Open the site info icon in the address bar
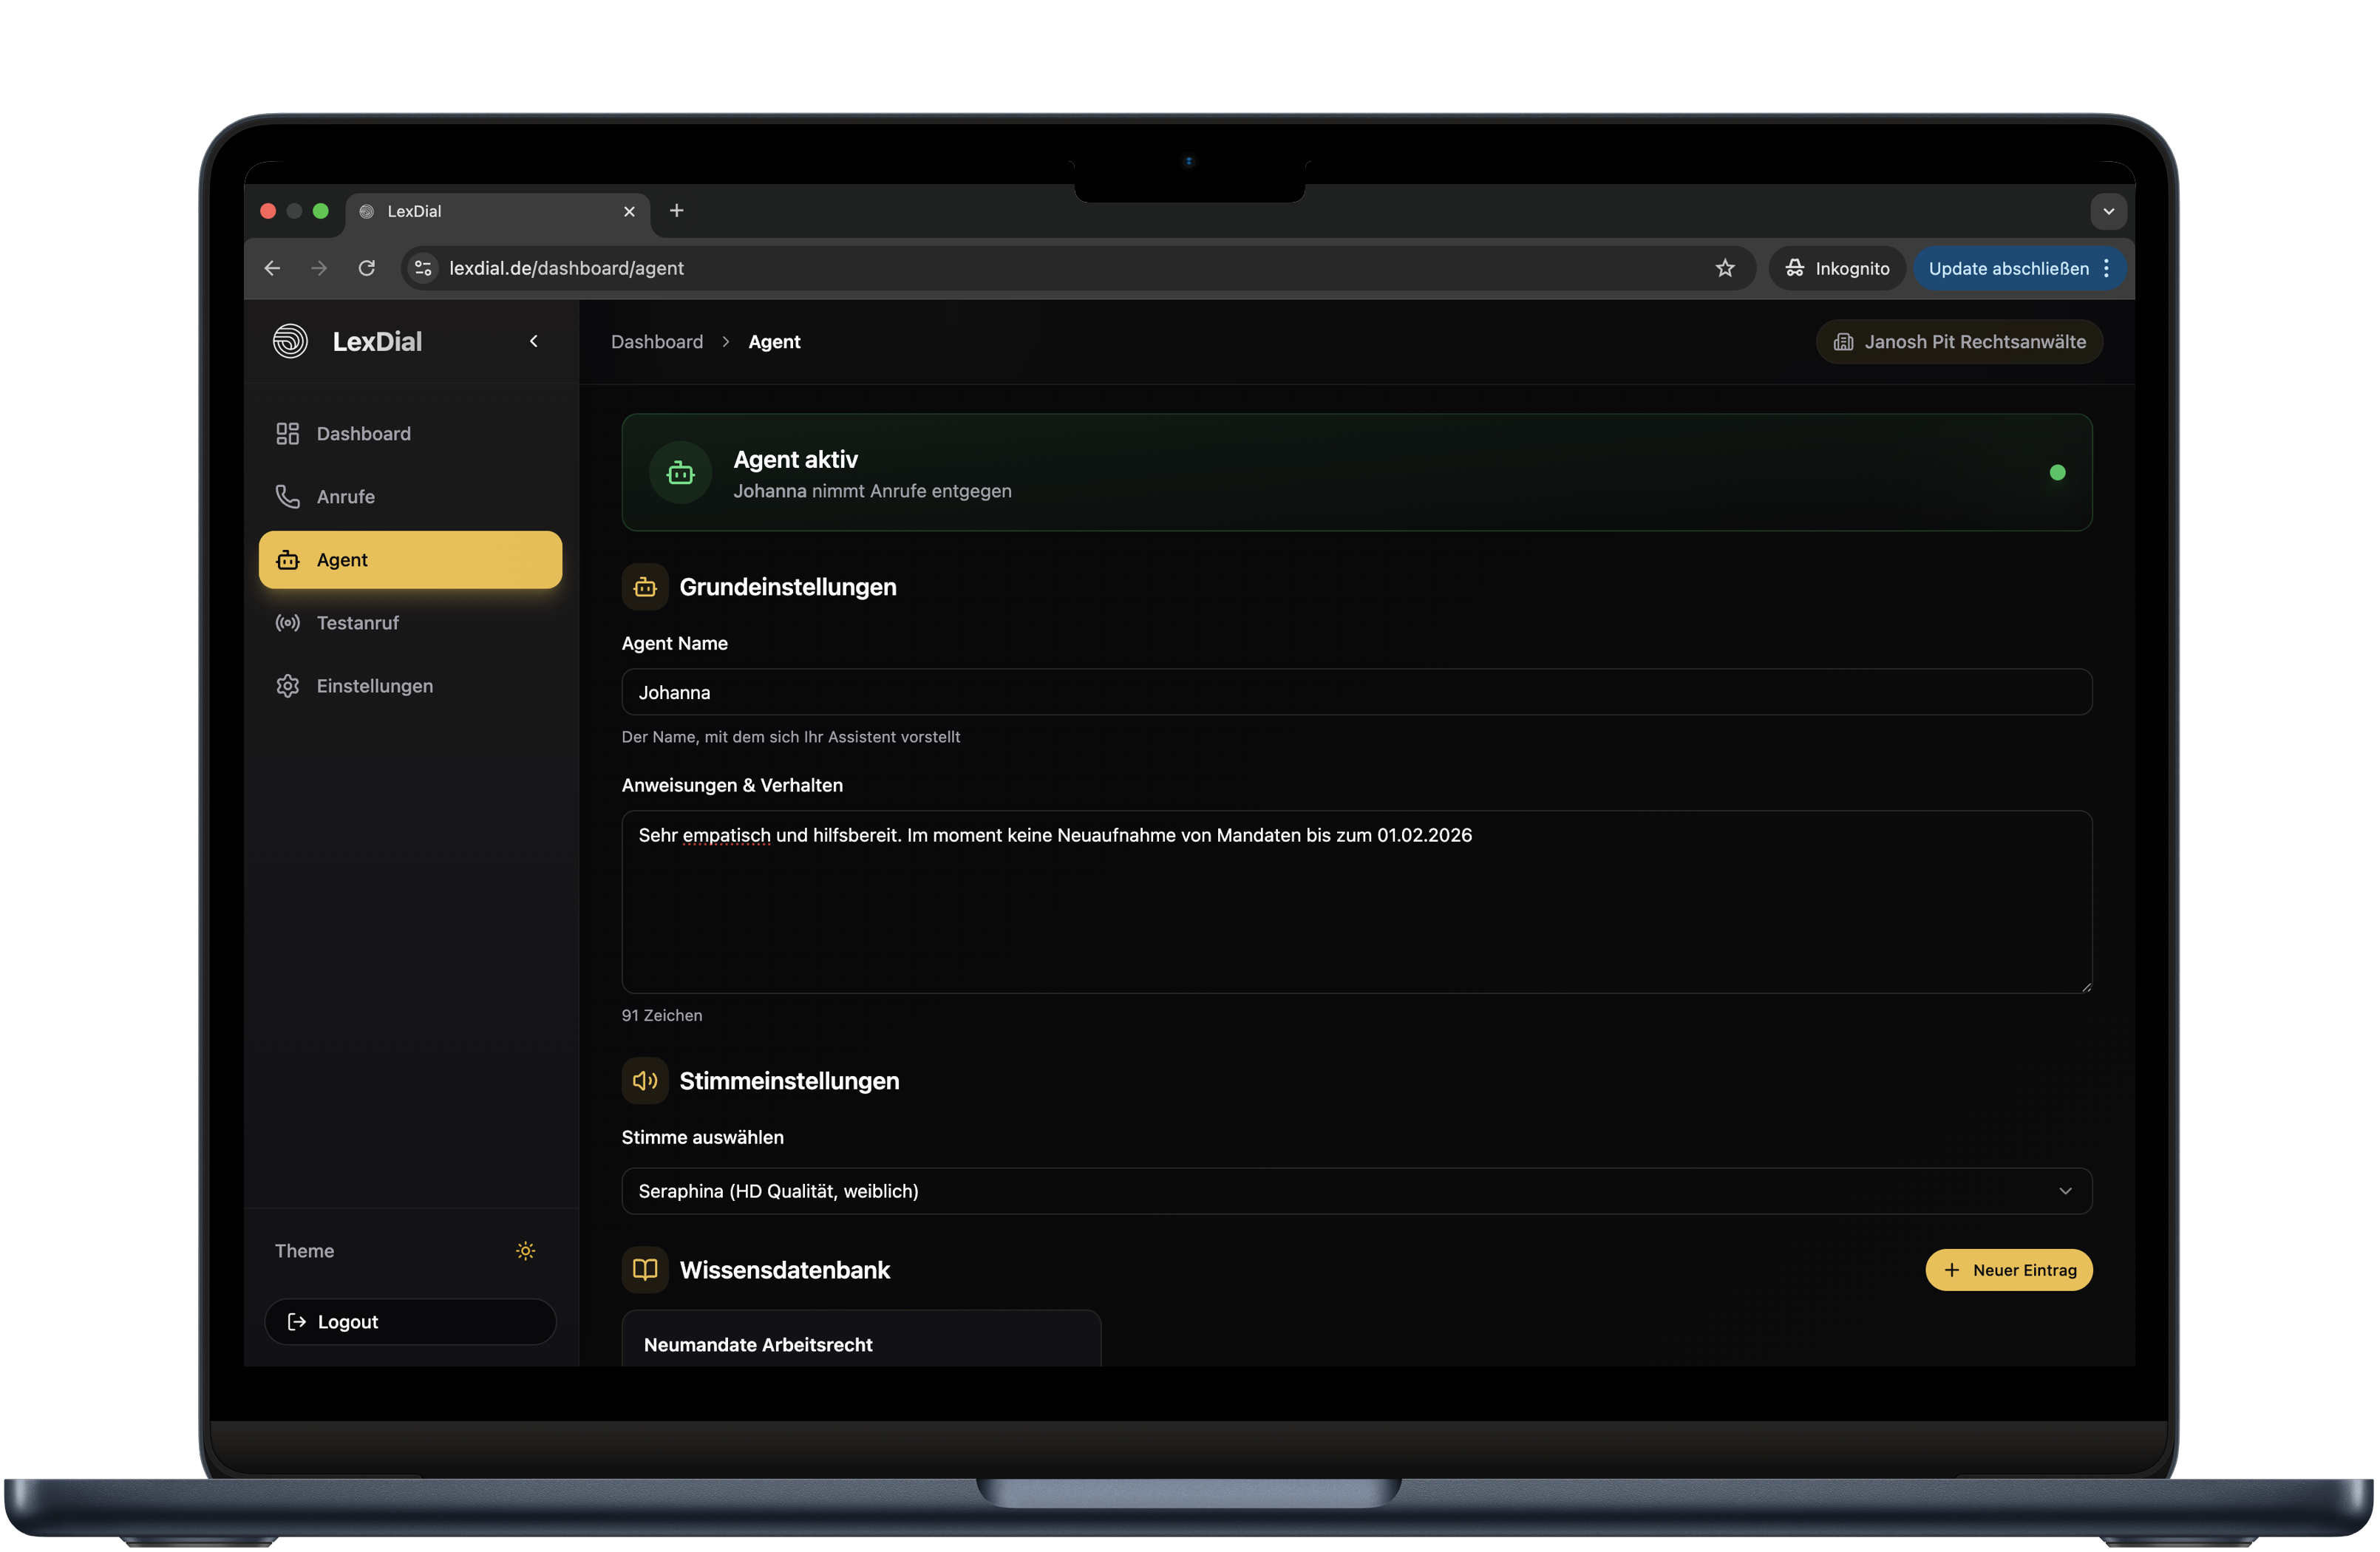The height and width of the screenshot is (1552, 2380). coord(424,268)
